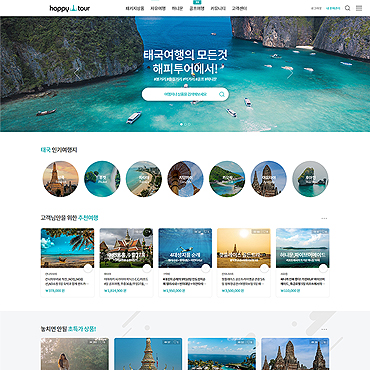Open the highlighted golf travel menu item

pyautogui.click(x=197, y=9)
